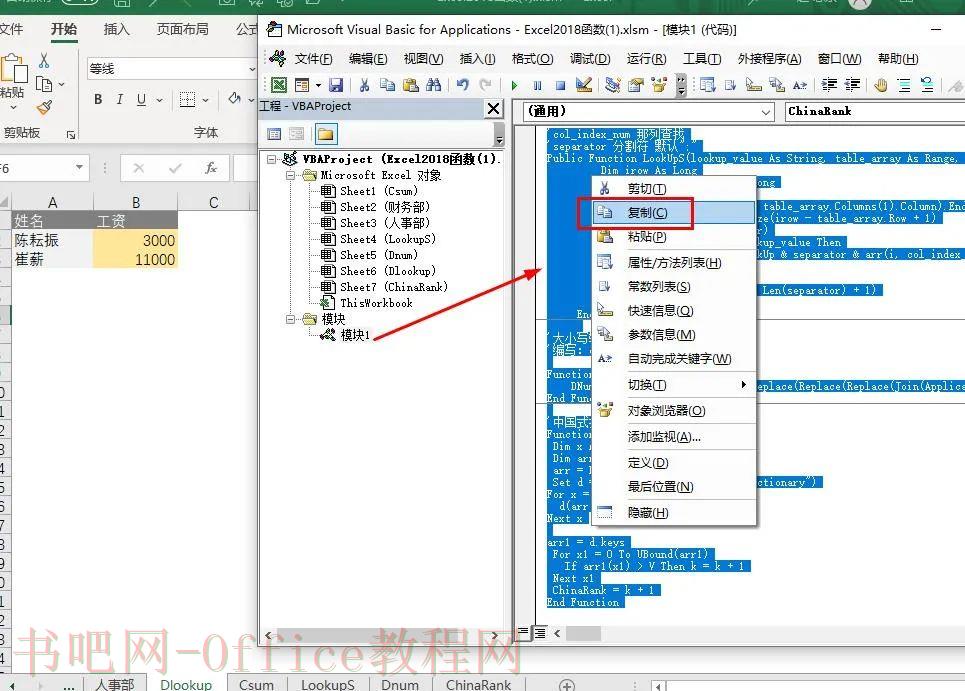The width and height of the screenshot is (965, 691).
Task: Click Excel's Format Painter brush icon
Action: click(x=44, y=107)
